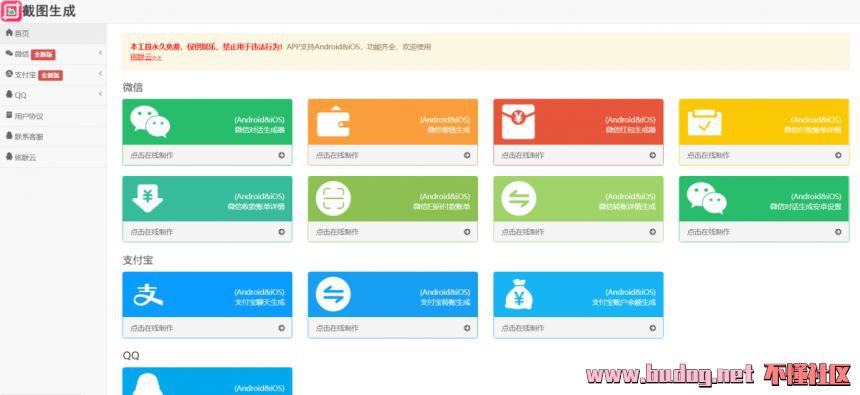Click the arrow circle icon under 微信转账详情生成
Screen dimensions: 860x395
[653, 232]
